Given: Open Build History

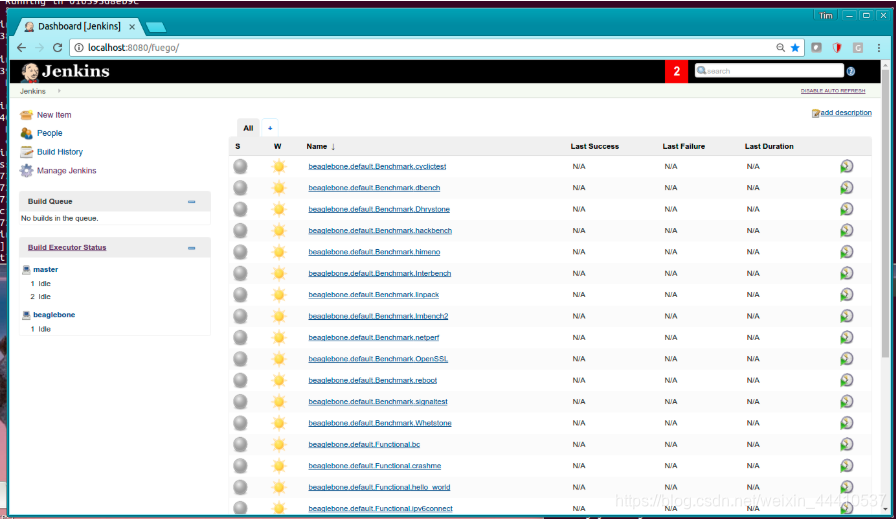Looking at the screenshot, I should tap(59, 152).
